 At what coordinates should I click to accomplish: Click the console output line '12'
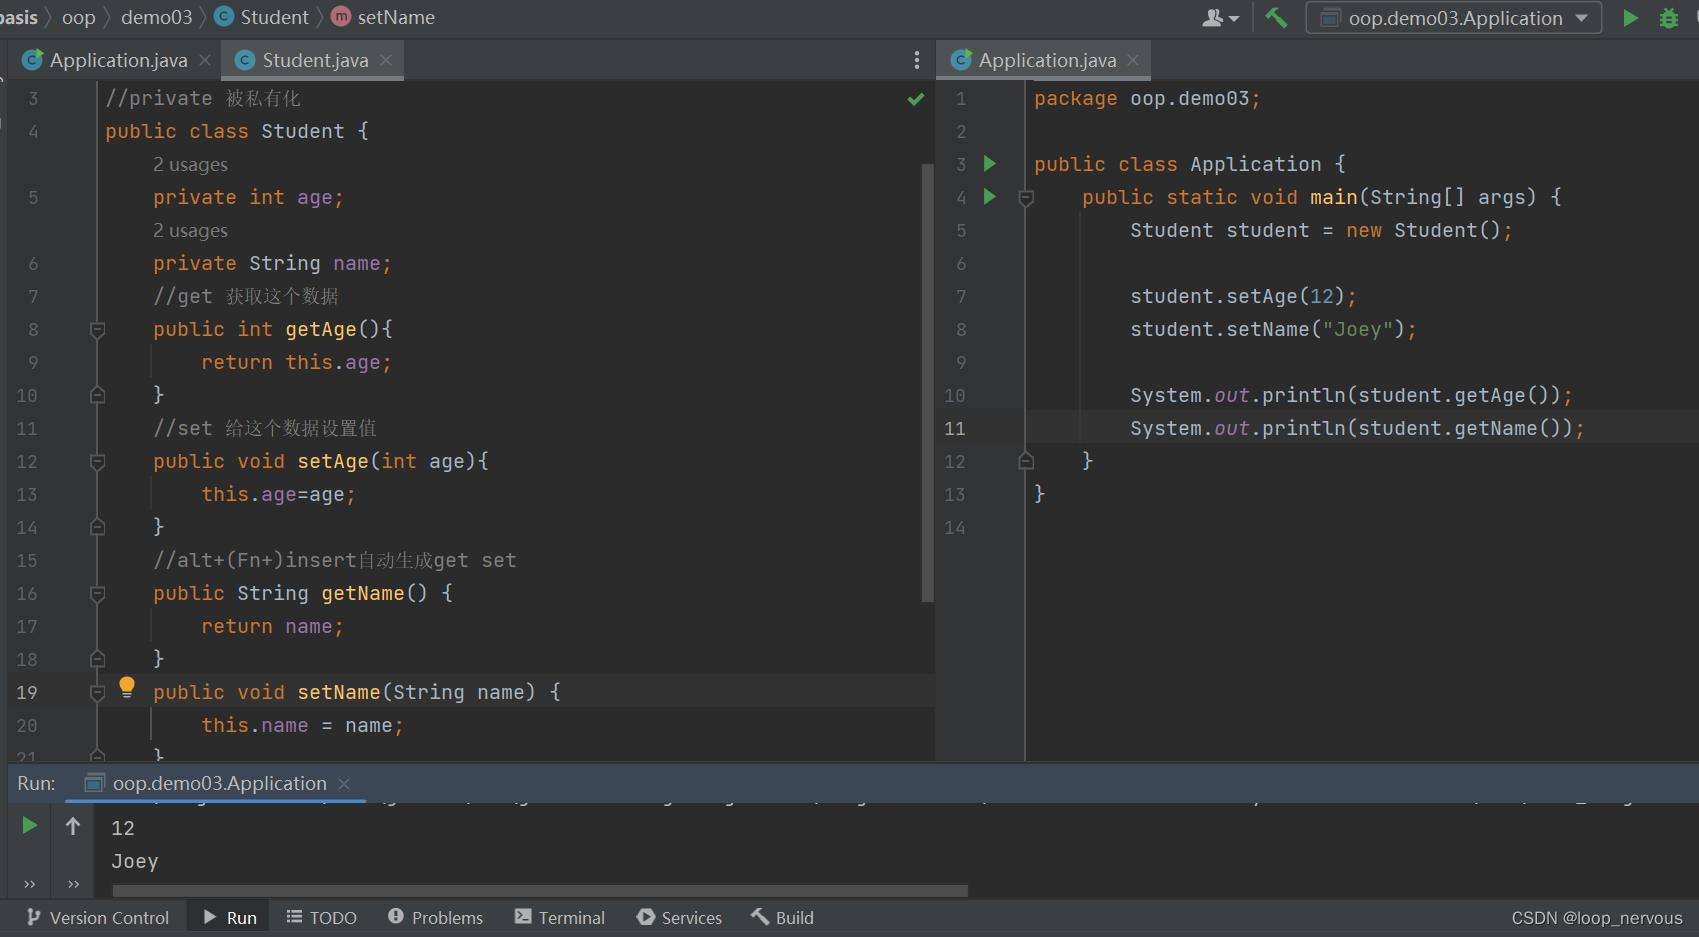123,828
